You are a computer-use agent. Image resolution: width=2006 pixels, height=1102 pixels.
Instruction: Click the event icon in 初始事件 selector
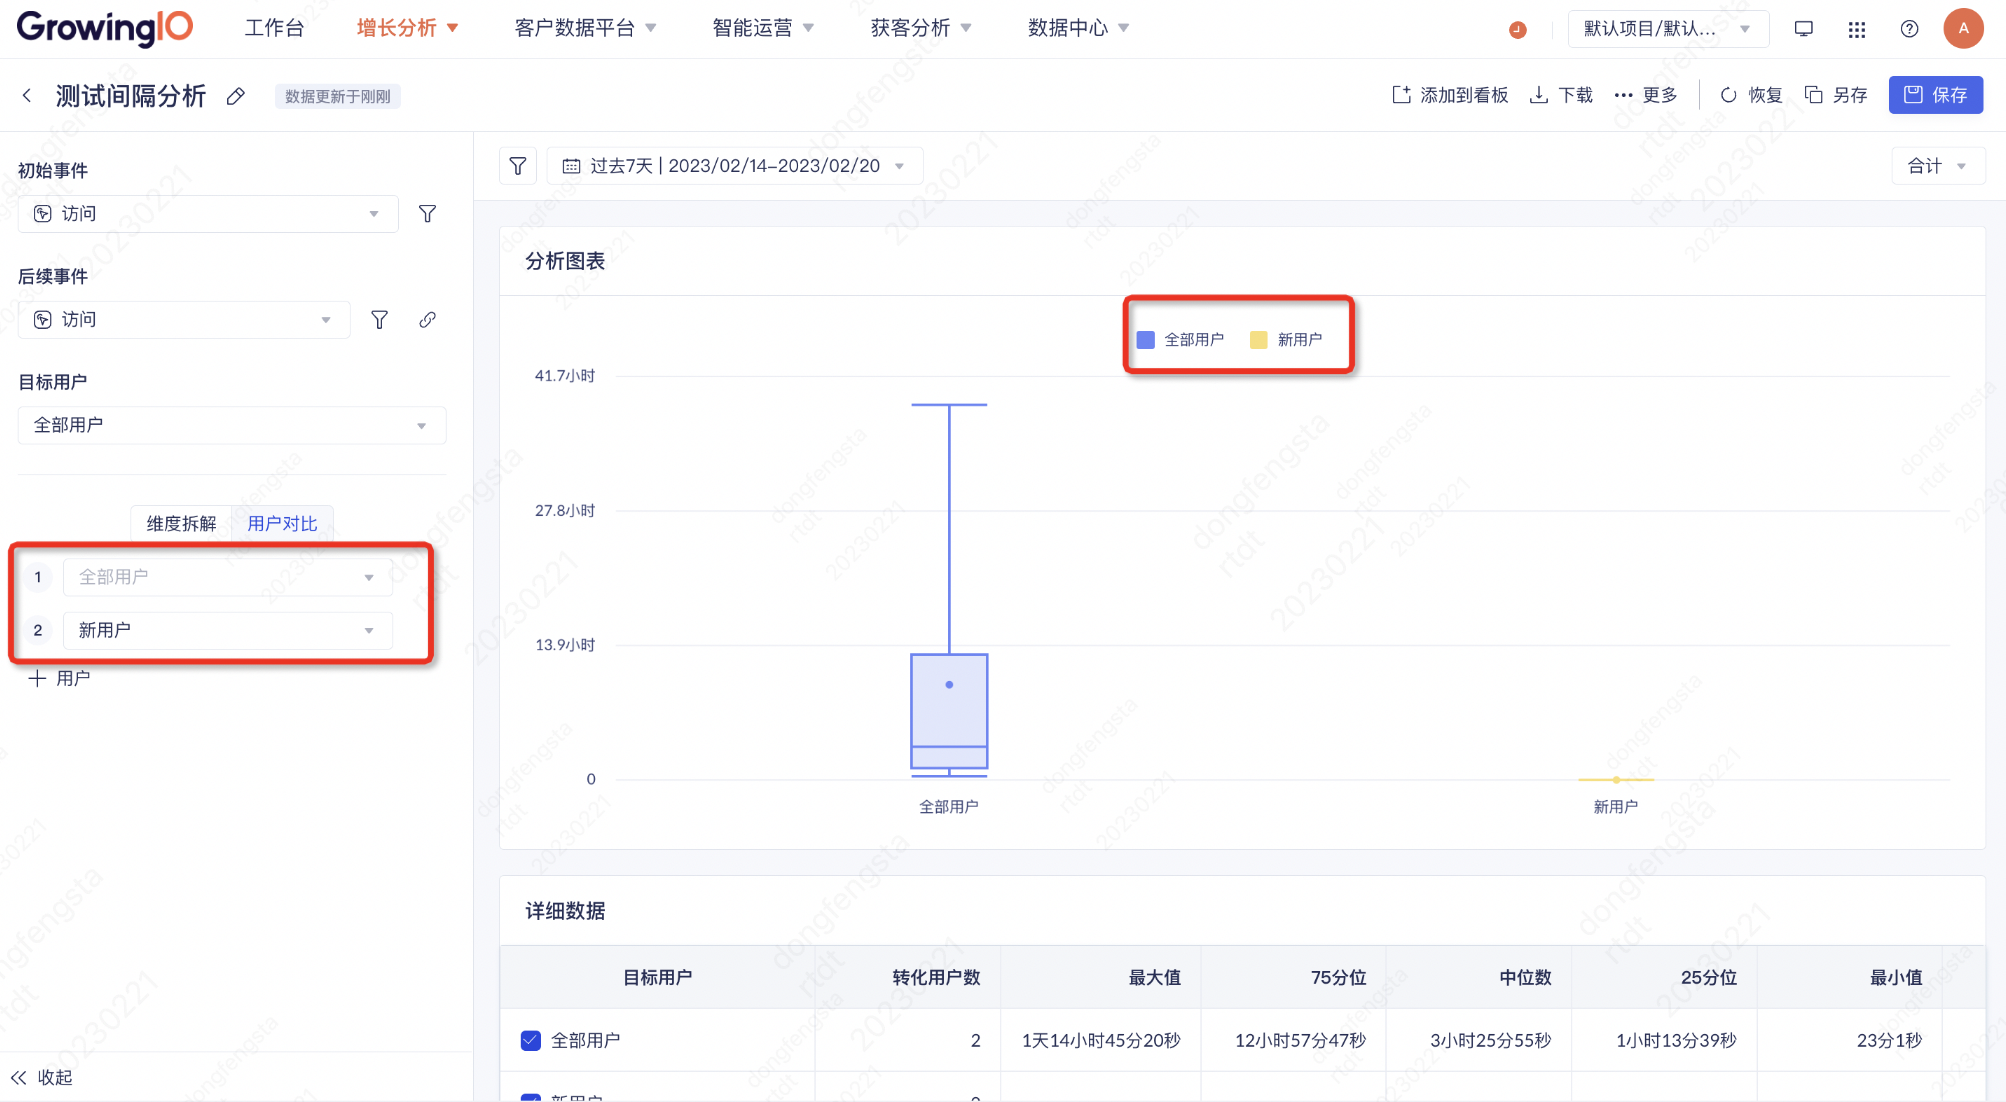tap(43, 214)
